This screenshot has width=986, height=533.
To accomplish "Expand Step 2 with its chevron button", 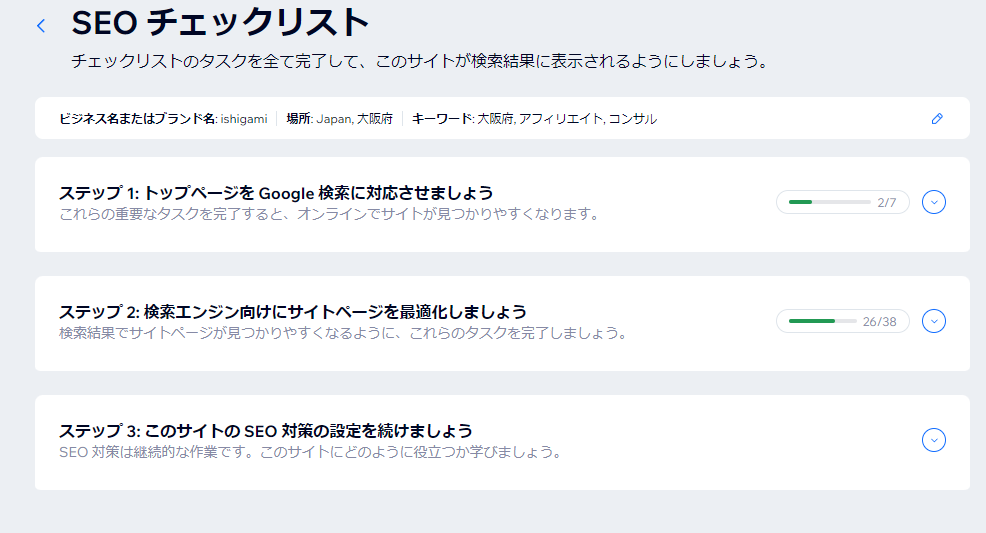I will pyautogui.click(x=934, y=321).
